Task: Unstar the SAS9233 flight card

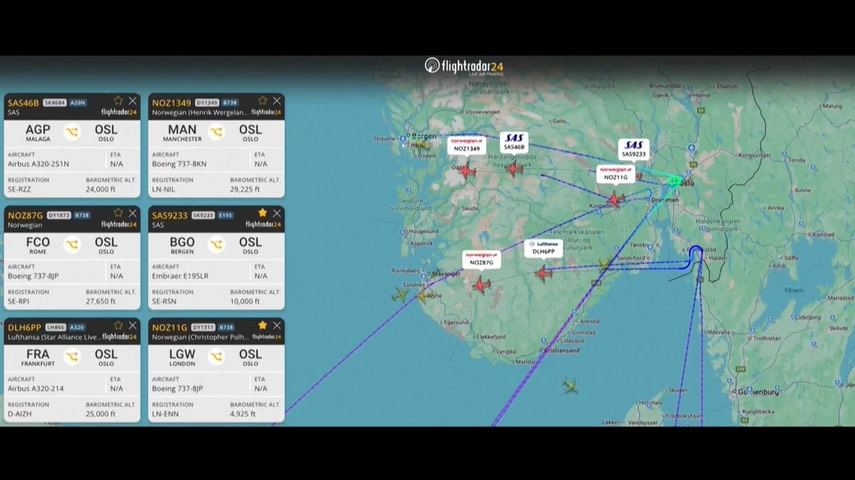Action: 263,213
